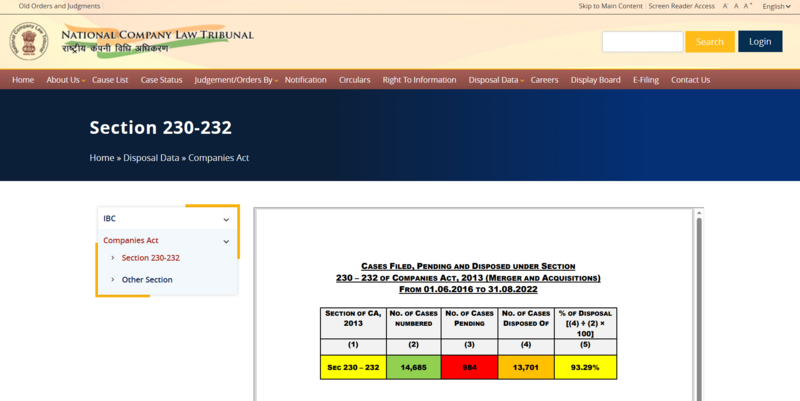
Task: Click '% of Disposal' column header
Action: (585, 323)
